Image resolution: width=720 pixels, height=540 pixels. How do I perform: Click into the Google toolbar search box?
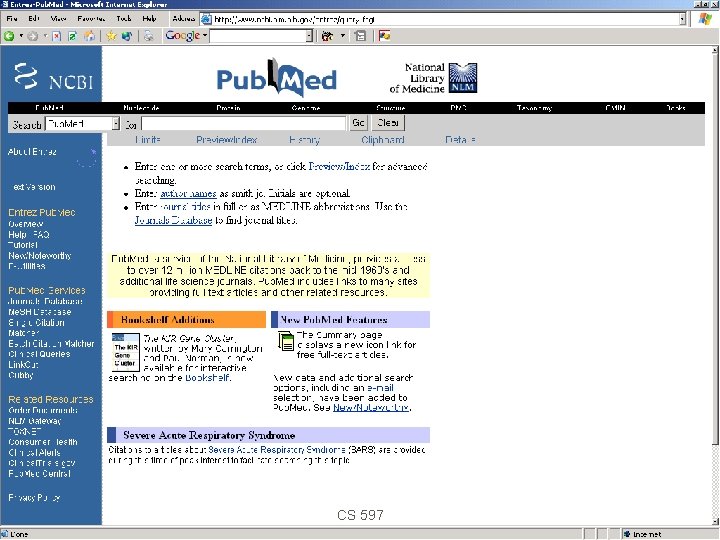[x=258, y=36]
